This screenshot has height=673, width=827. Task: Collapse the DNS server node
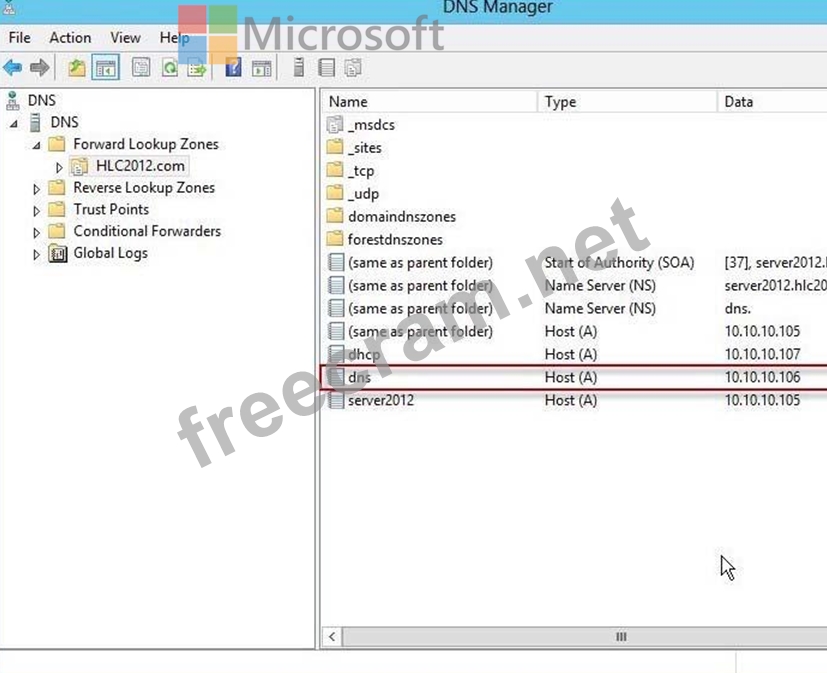tap(14, 123)
